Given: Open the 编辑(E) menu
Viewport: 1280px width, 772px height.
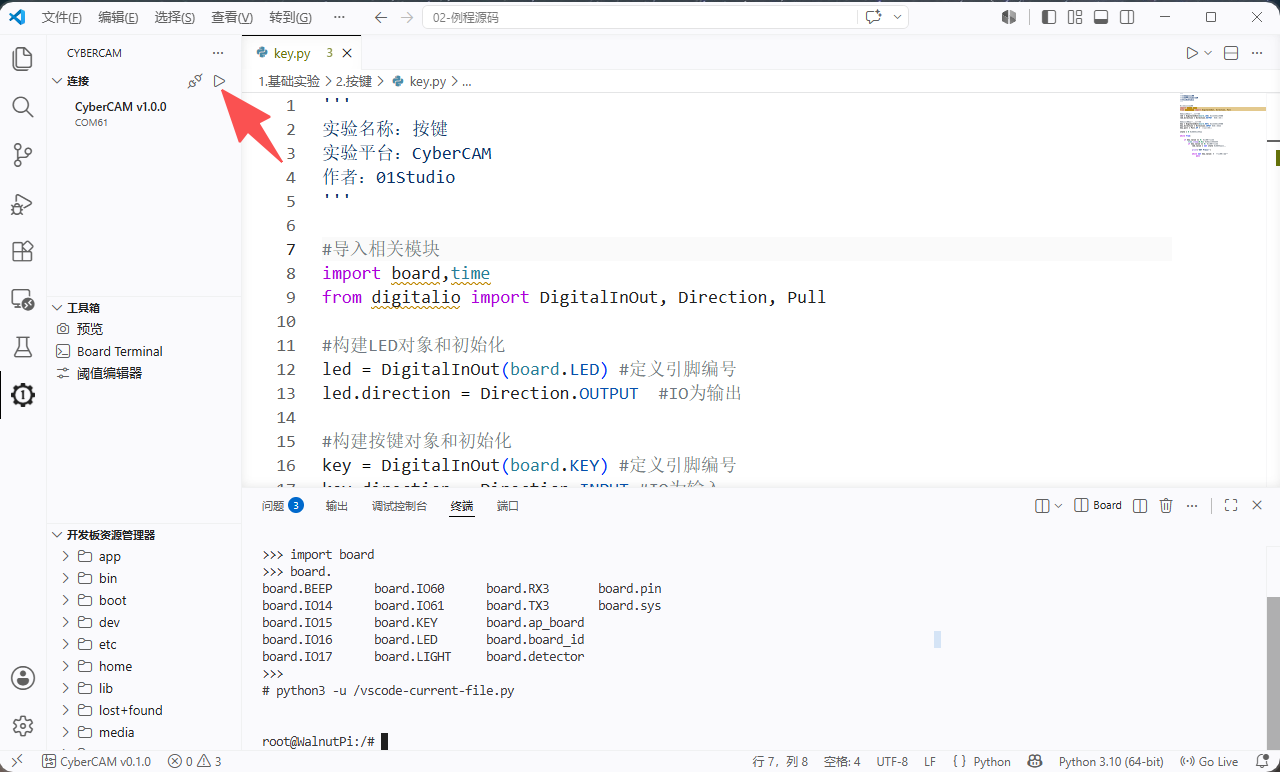Looking at the screenshot, I should coord(119,17).
